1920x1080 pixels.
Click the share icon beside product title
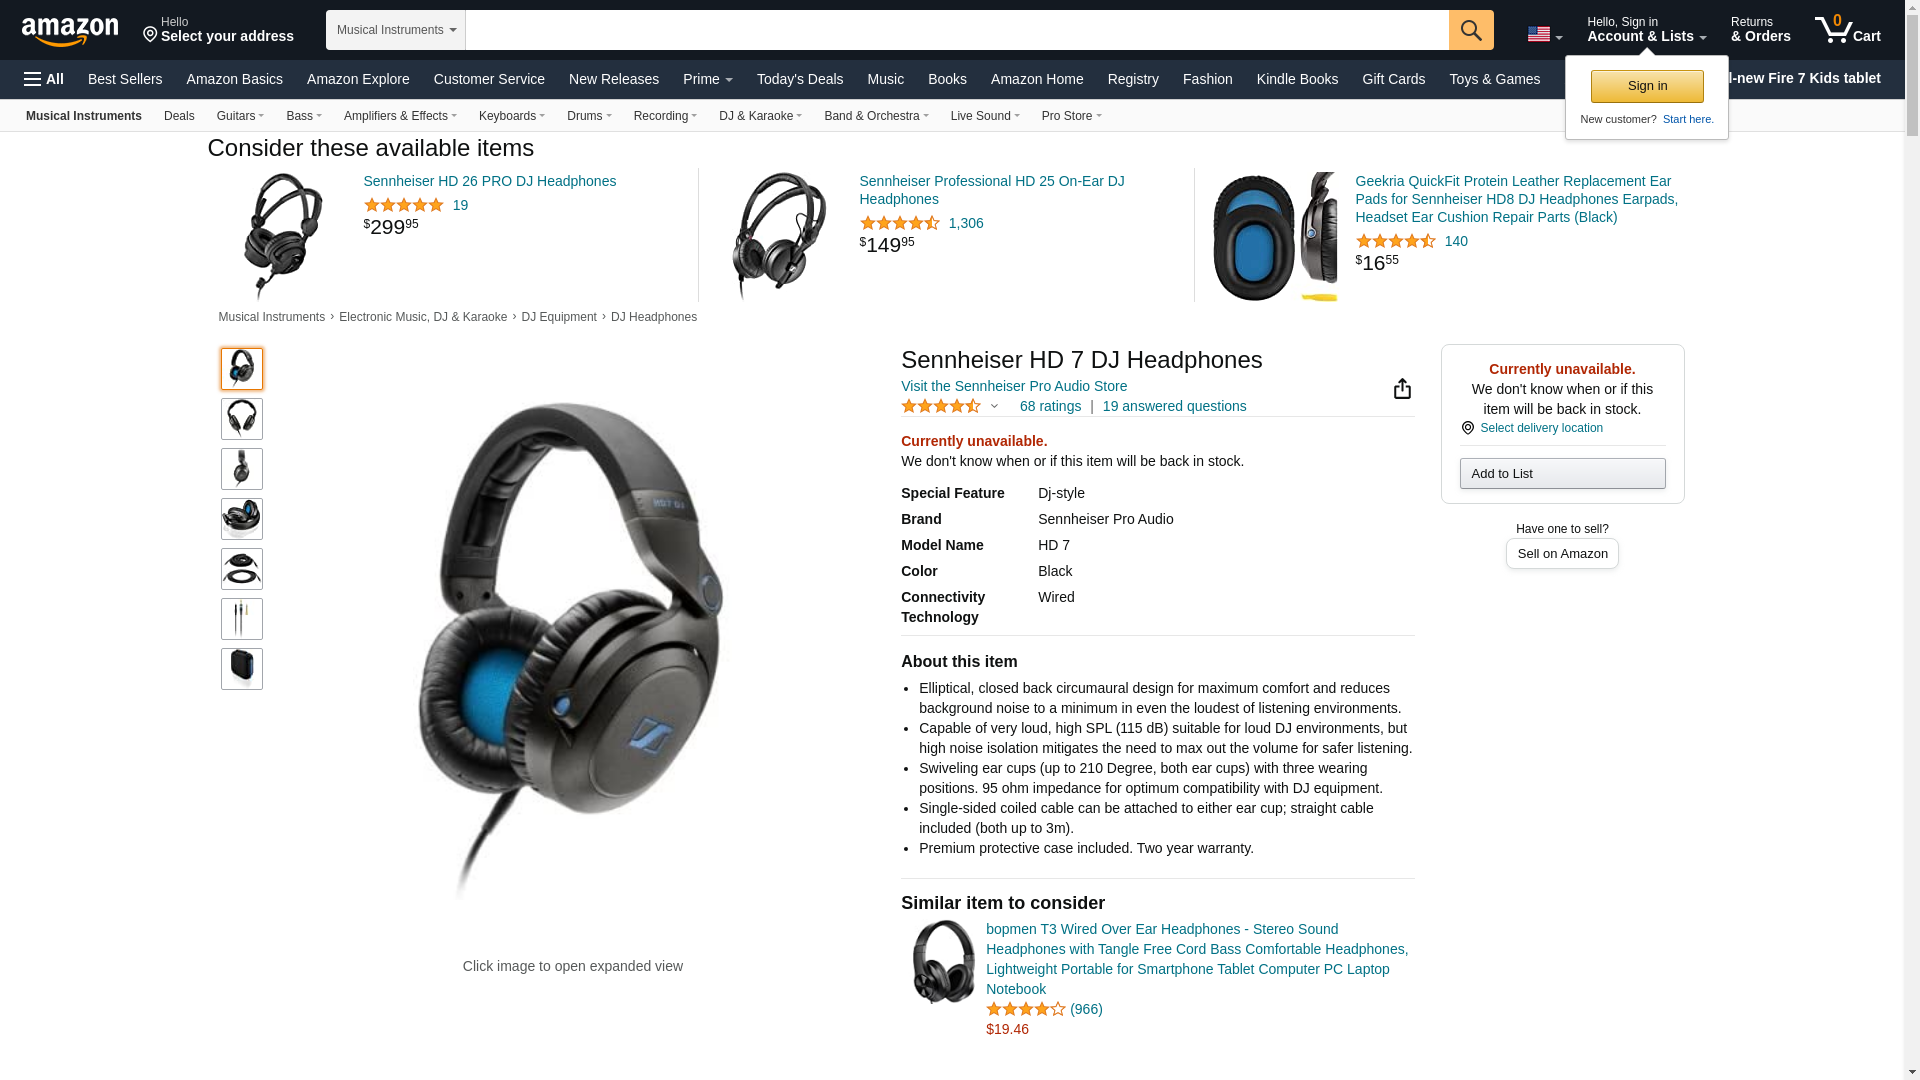(x=1402, y=388)
